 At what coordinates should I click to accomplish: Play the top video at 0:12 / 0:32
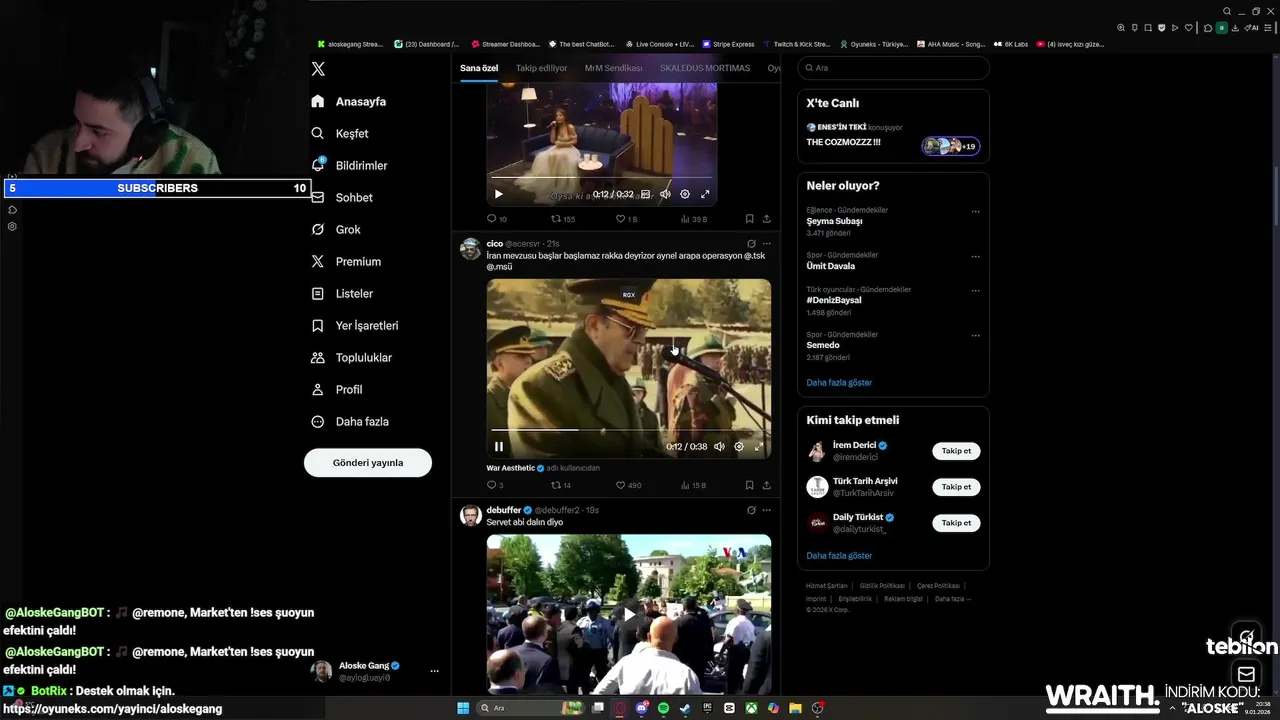(x=499, y=194)
